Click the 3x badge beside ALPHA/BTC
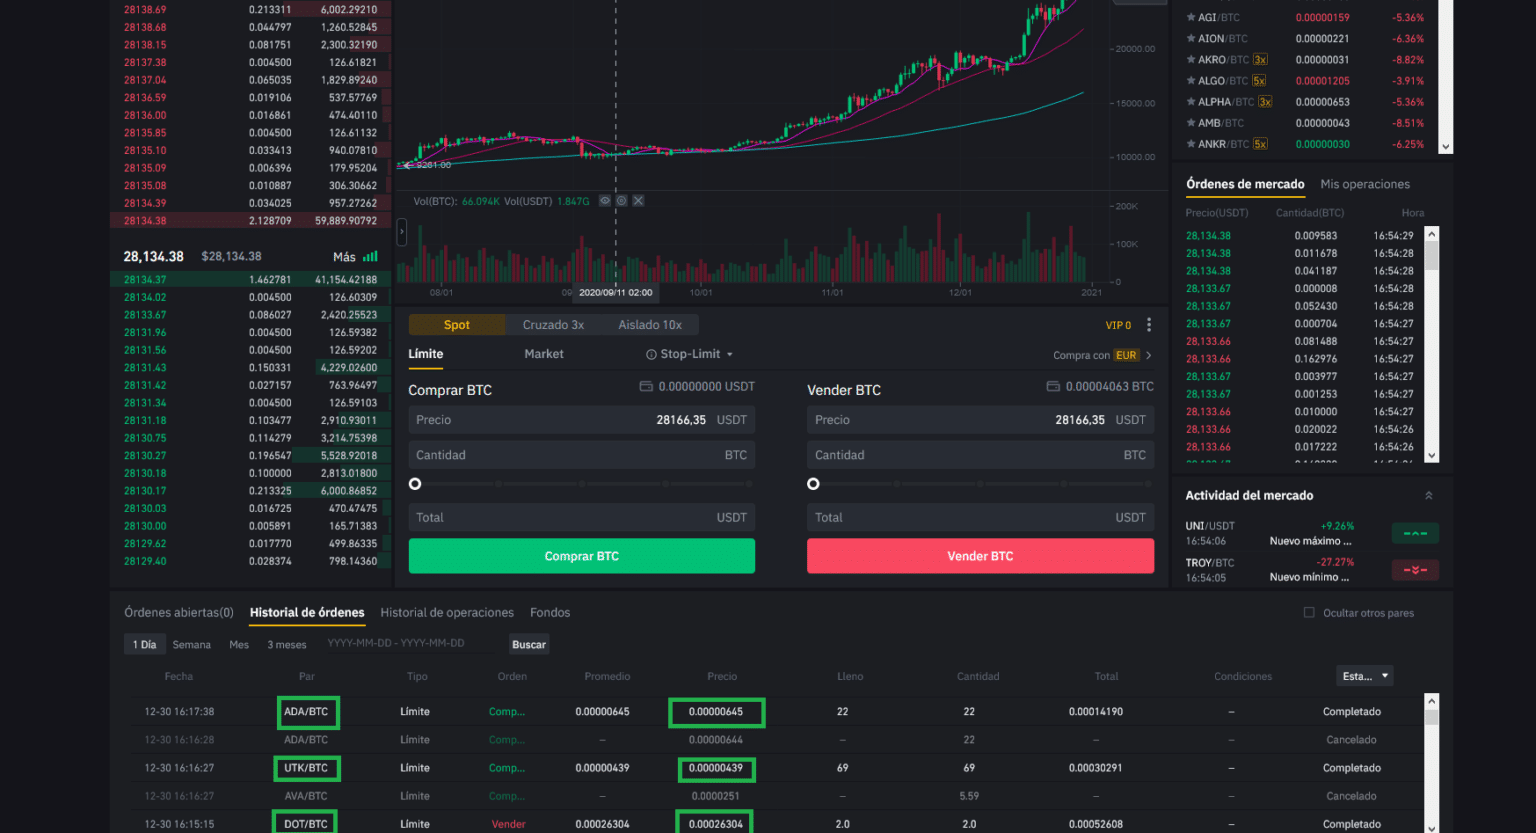The image size is (1536, 833). (1265, 101)
